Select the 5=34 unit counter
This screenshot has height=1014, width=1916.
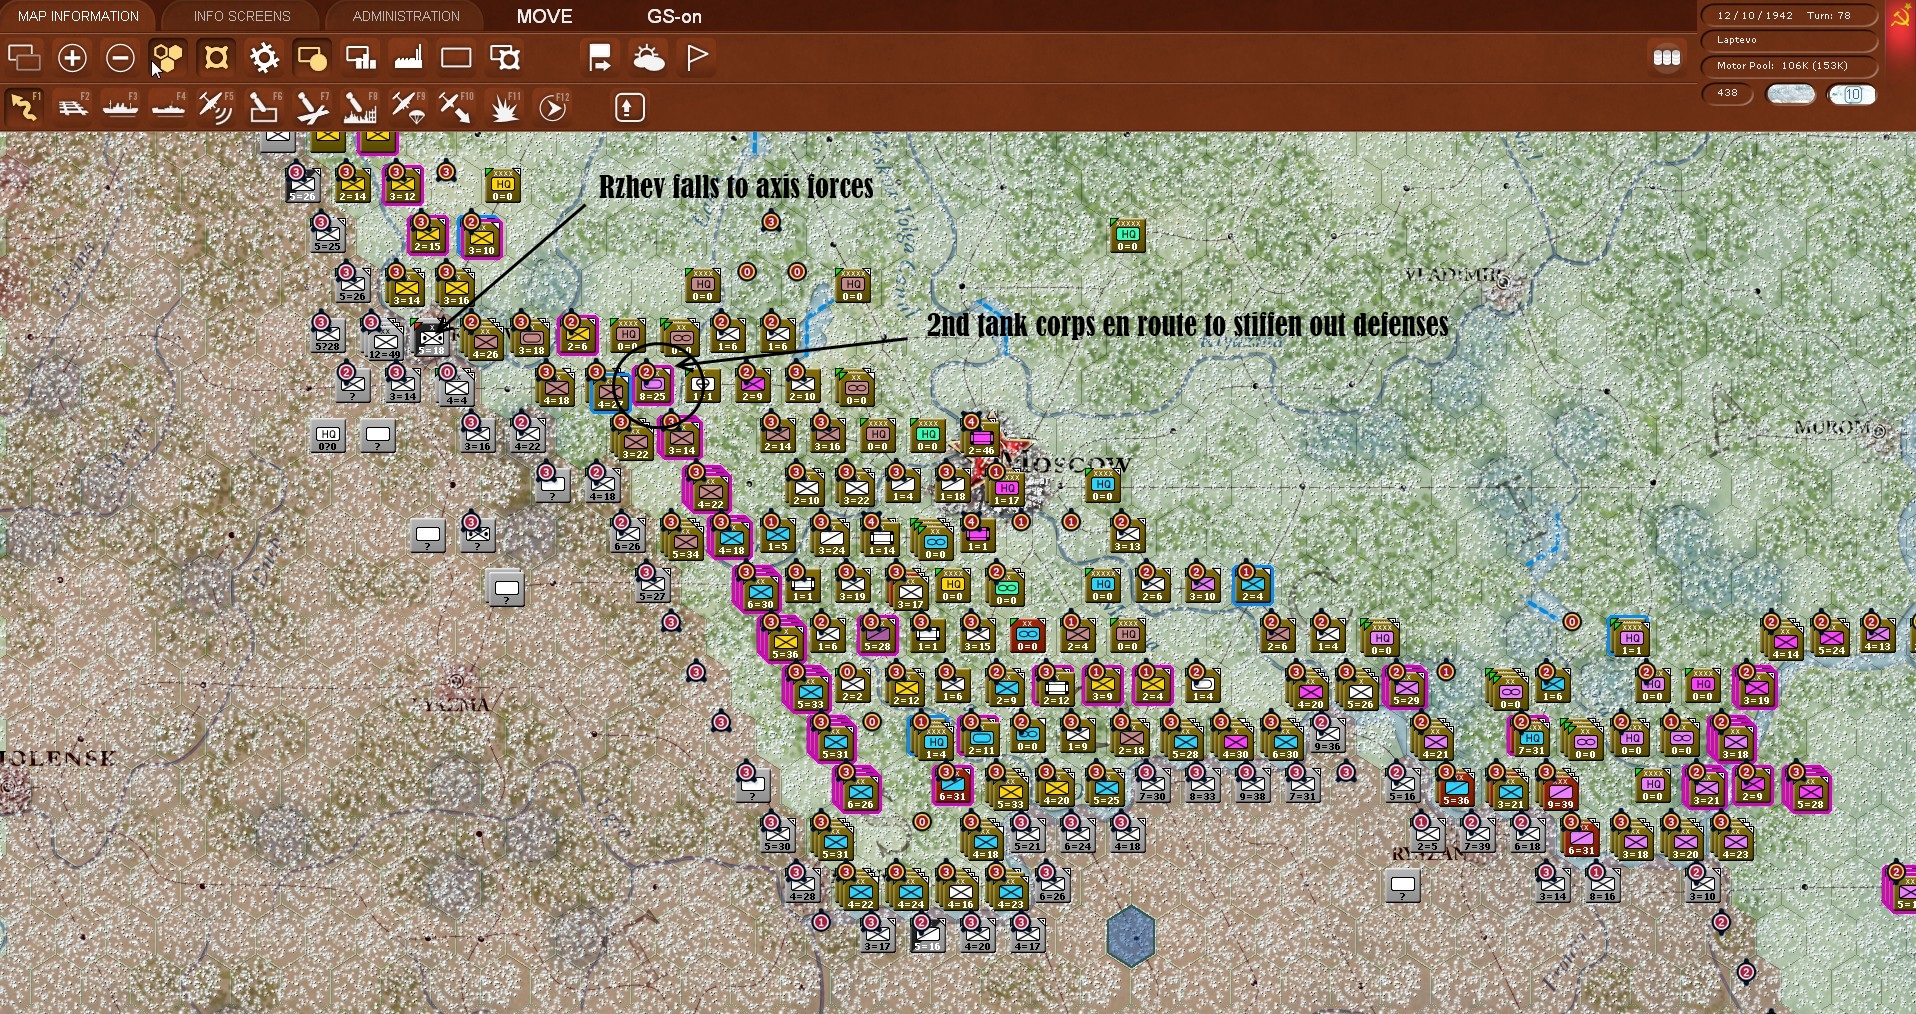click(x=686, y=541)
